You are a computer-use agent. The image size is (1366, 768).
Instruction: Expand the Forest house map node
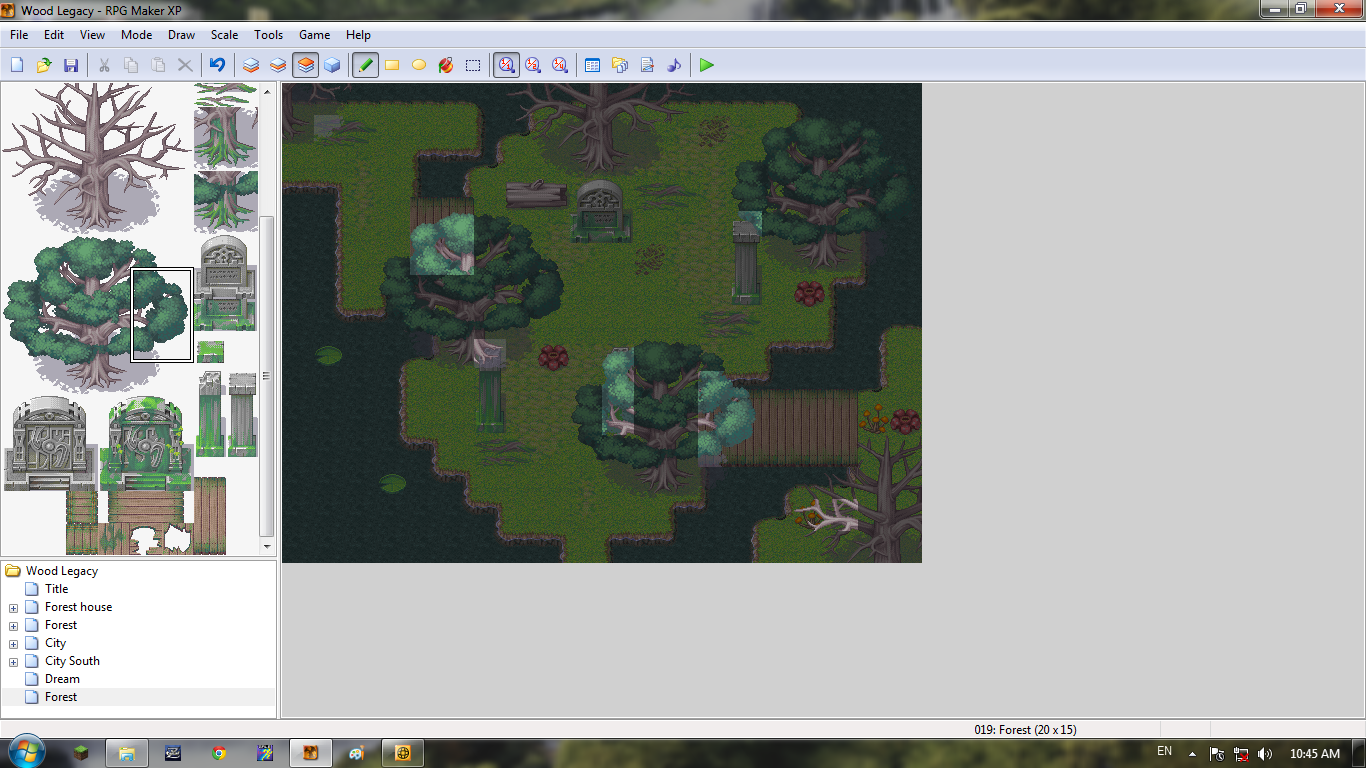click(12, 607)
